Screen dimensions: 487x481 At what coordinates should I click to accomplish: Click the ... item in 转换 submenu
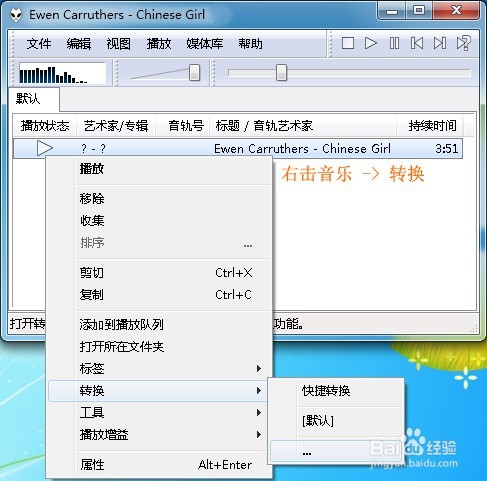coord(337,452)
